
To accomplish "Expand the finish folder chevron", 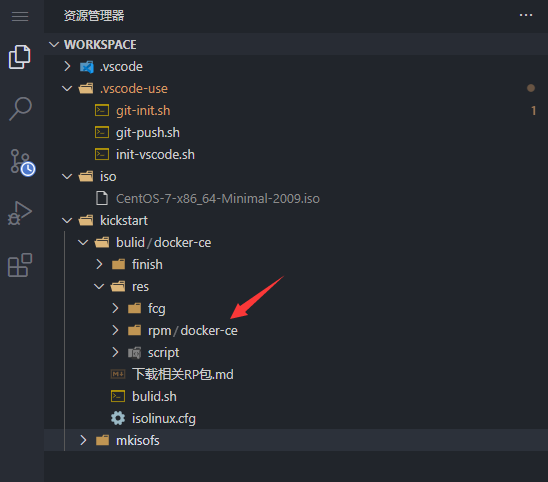I will tap(99, 265).
